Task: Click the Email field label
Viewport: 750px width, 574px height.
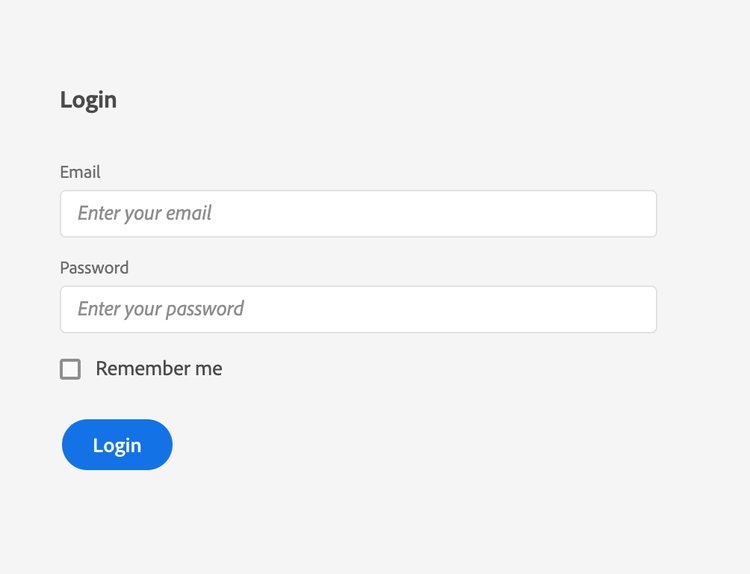Action: 80,172
